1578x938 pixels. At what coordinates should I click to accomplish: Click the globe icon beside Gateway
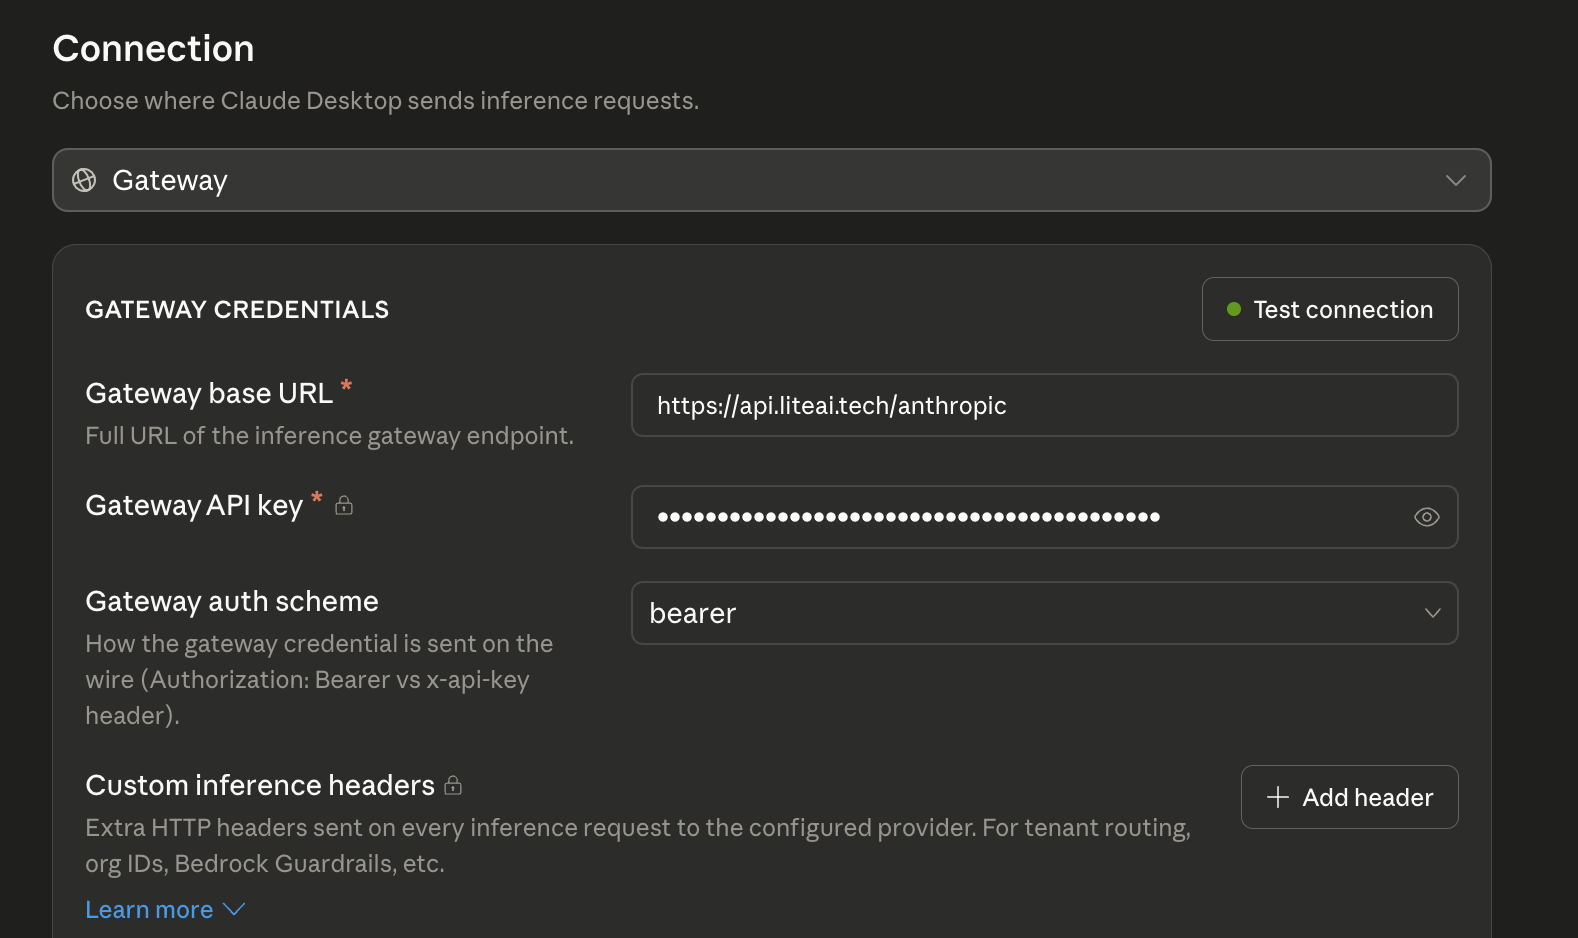[84, 180]
